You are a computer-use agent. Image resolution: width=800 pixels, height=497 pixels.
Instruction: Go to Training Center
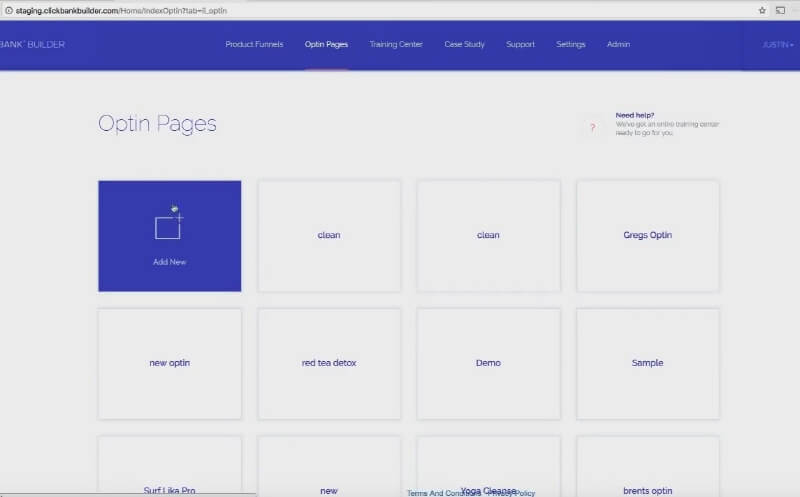tap(396, 44)
